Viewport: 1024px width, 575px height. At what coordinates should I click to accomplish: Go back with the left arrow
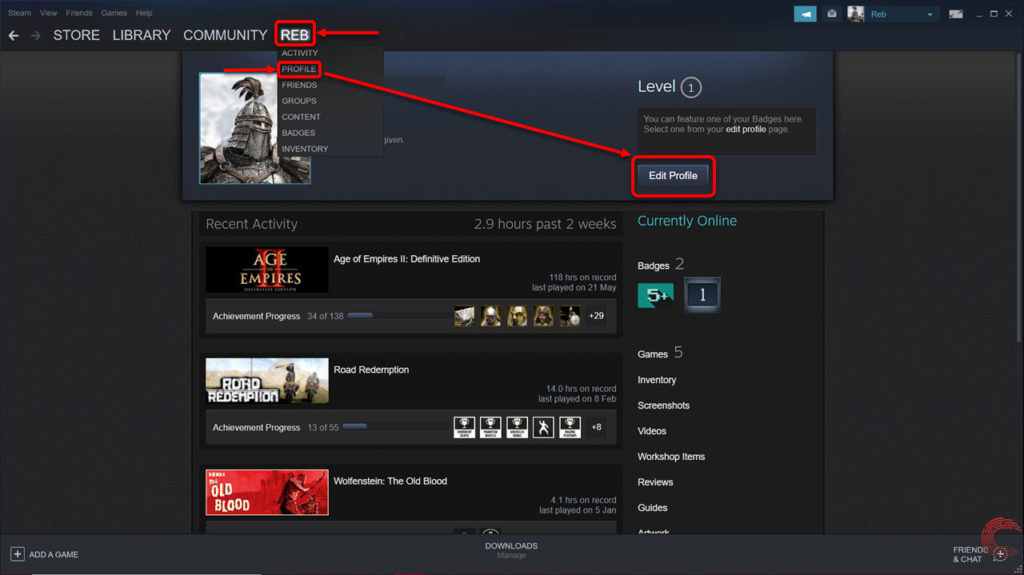[14, 35]
